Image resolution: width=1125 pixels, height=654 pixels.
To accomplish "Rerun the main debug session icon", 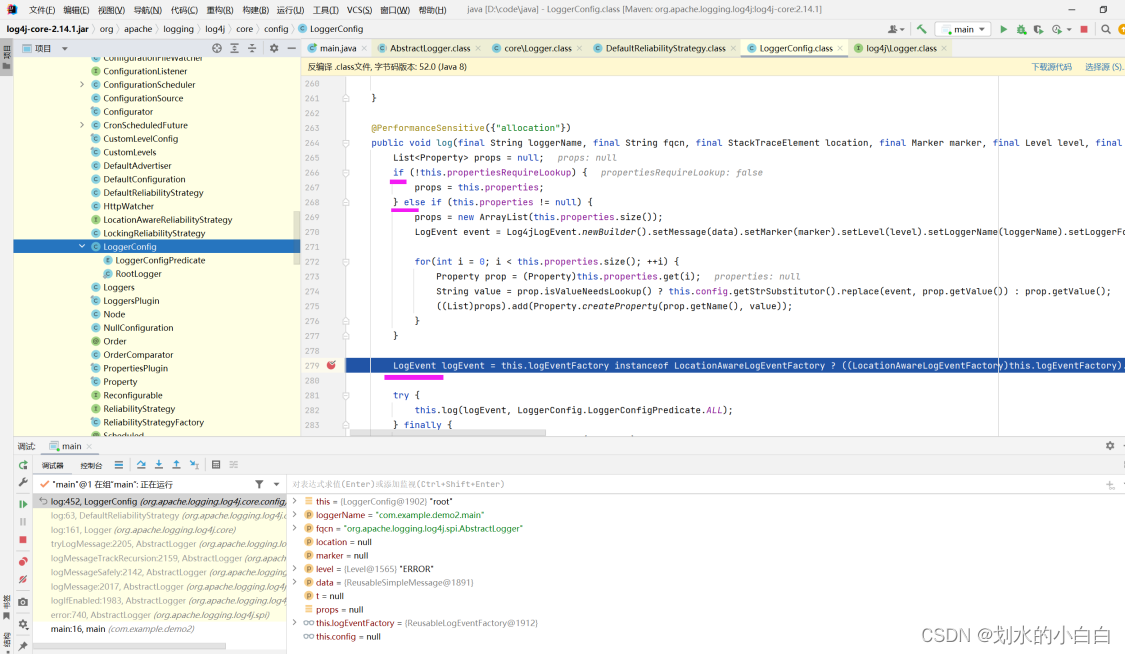I will click(x=23, y=465).
